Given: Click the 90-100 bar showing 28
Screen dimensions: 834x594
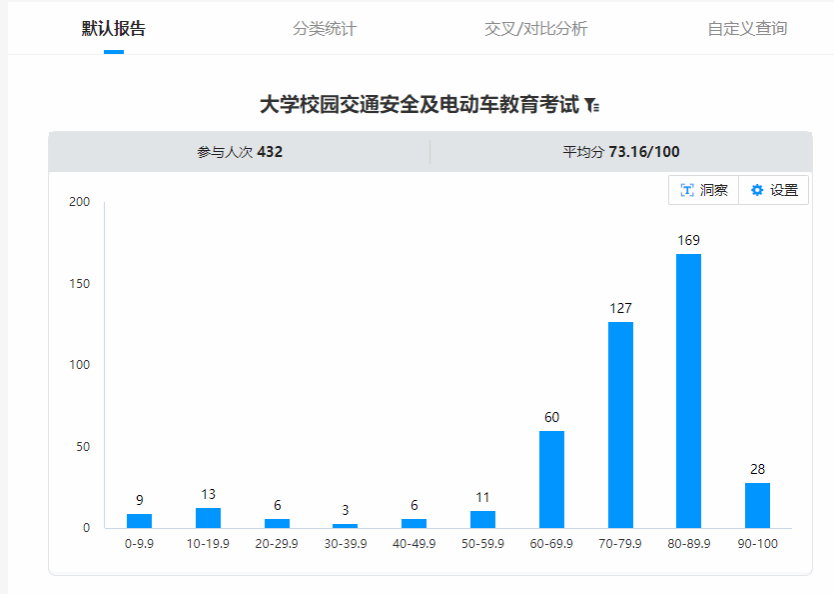Looking at the screenshot, I should pyautogui.click(x=758, y=505).
